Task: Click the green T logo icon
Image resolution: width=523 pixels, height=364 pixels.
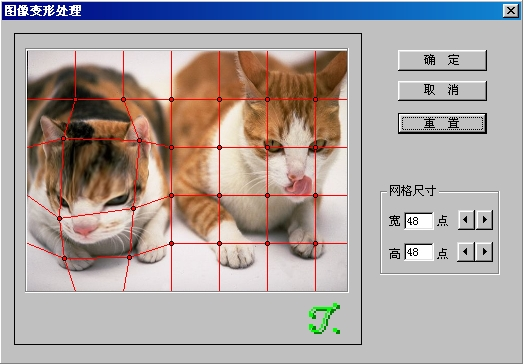Action: point(324,319)
